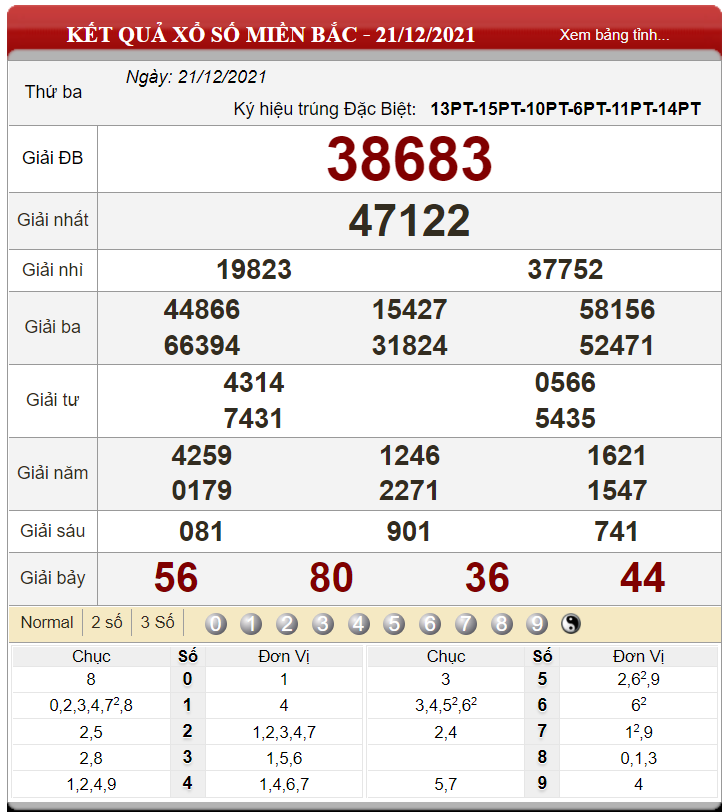Viewport: 728px width, 812px height.
Task: Click the digit 5 ball filter
Action: [x=394, y=624]
